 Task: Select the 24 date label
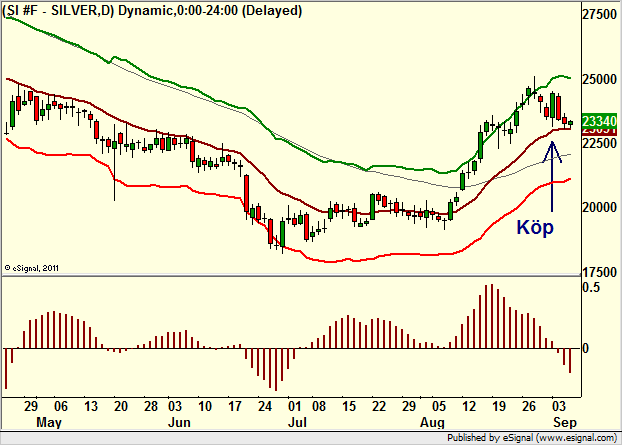[265, 406]
